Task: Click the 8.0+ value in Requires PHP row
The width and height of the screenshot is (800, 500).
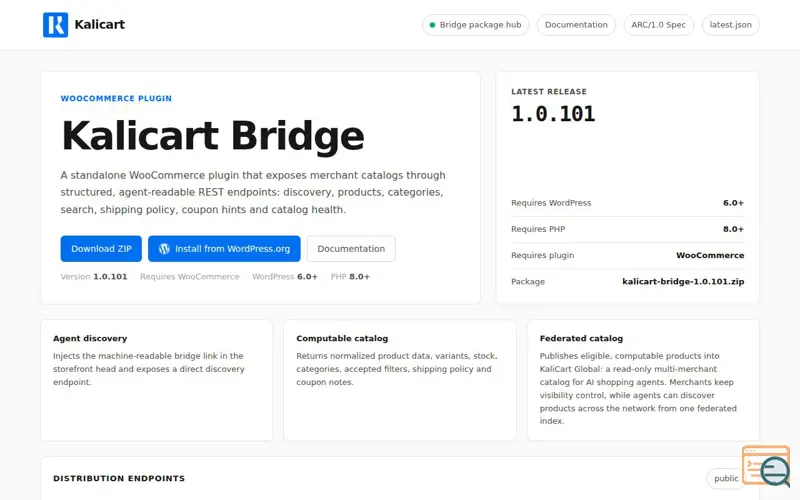Action: pos(733,229)
